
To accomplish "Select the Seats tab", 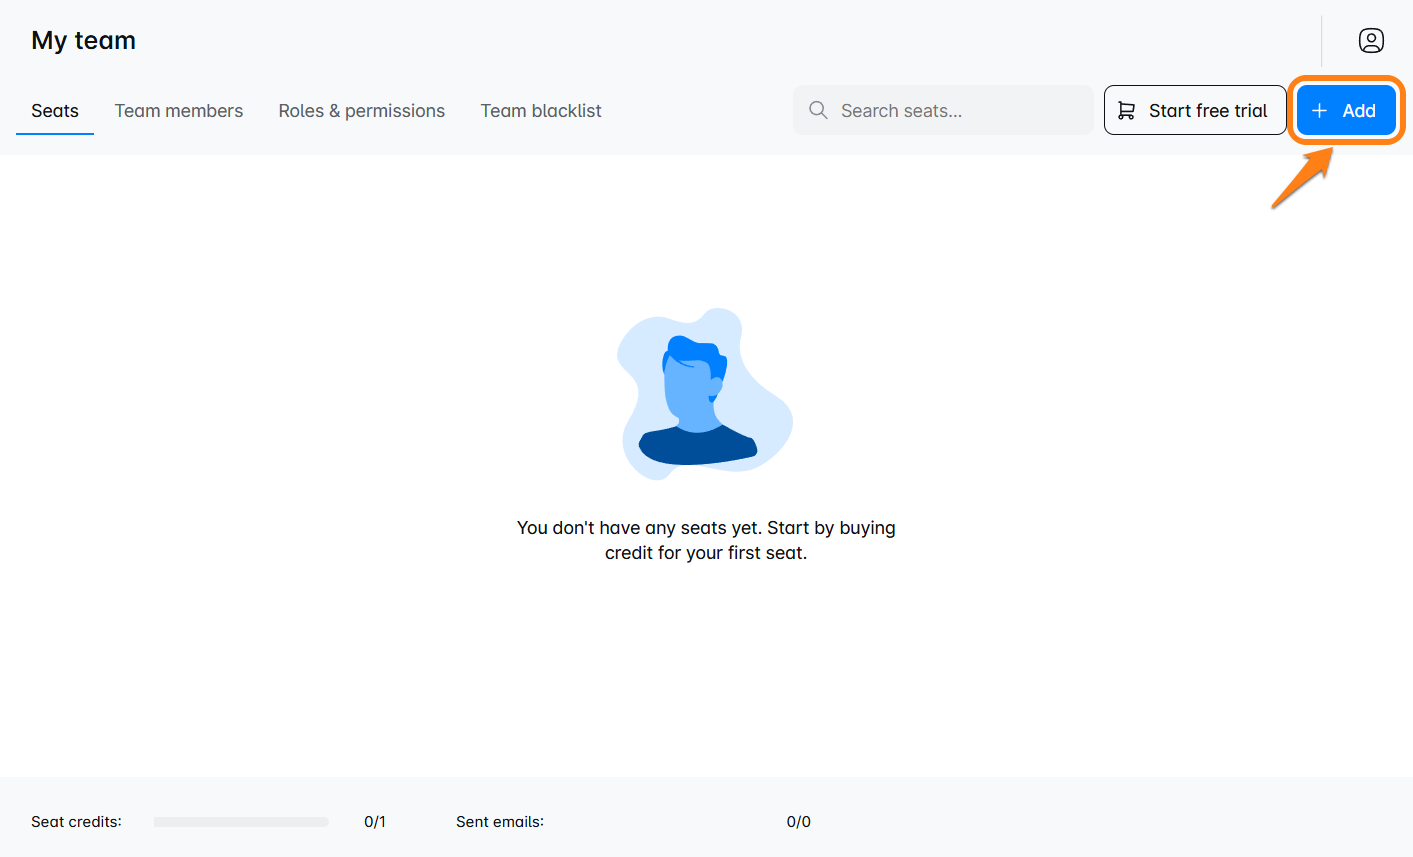I will (55, 110).
